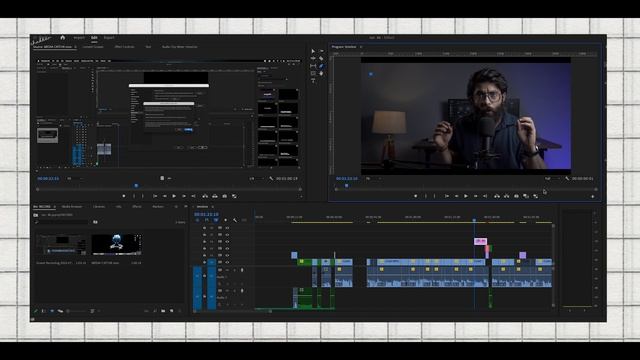Click Overwrite button in Source monitor
Screen dimensions: 640x360
(215, 196)
